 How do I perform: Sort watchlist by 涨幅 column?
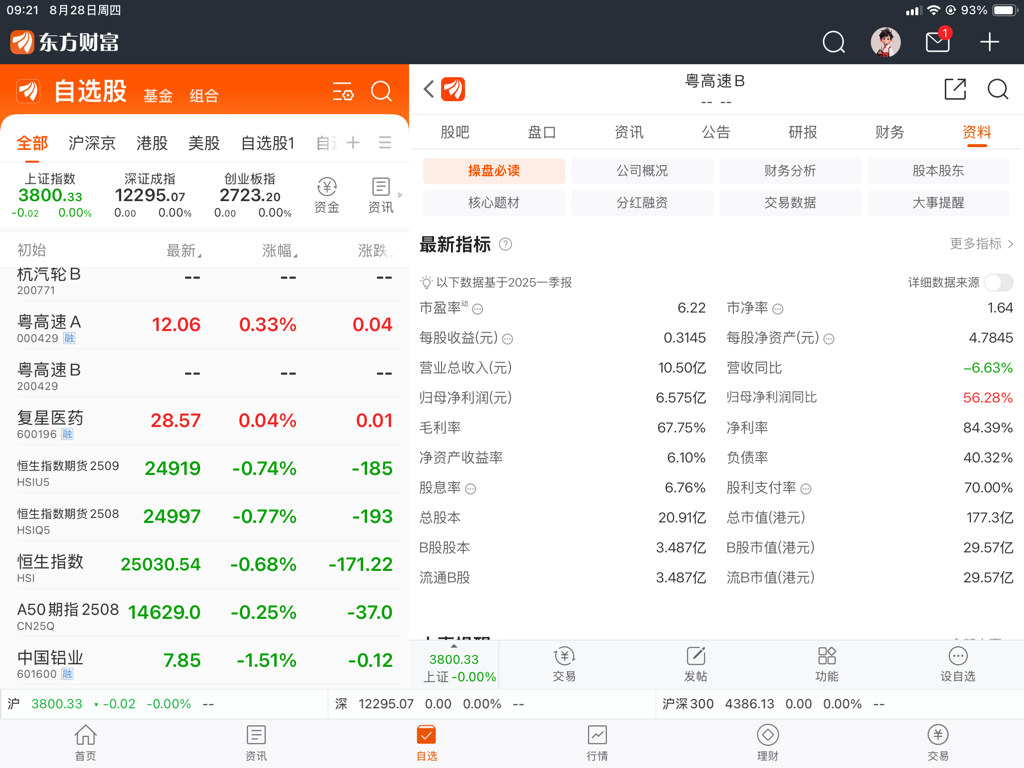(x=280, y=250)
